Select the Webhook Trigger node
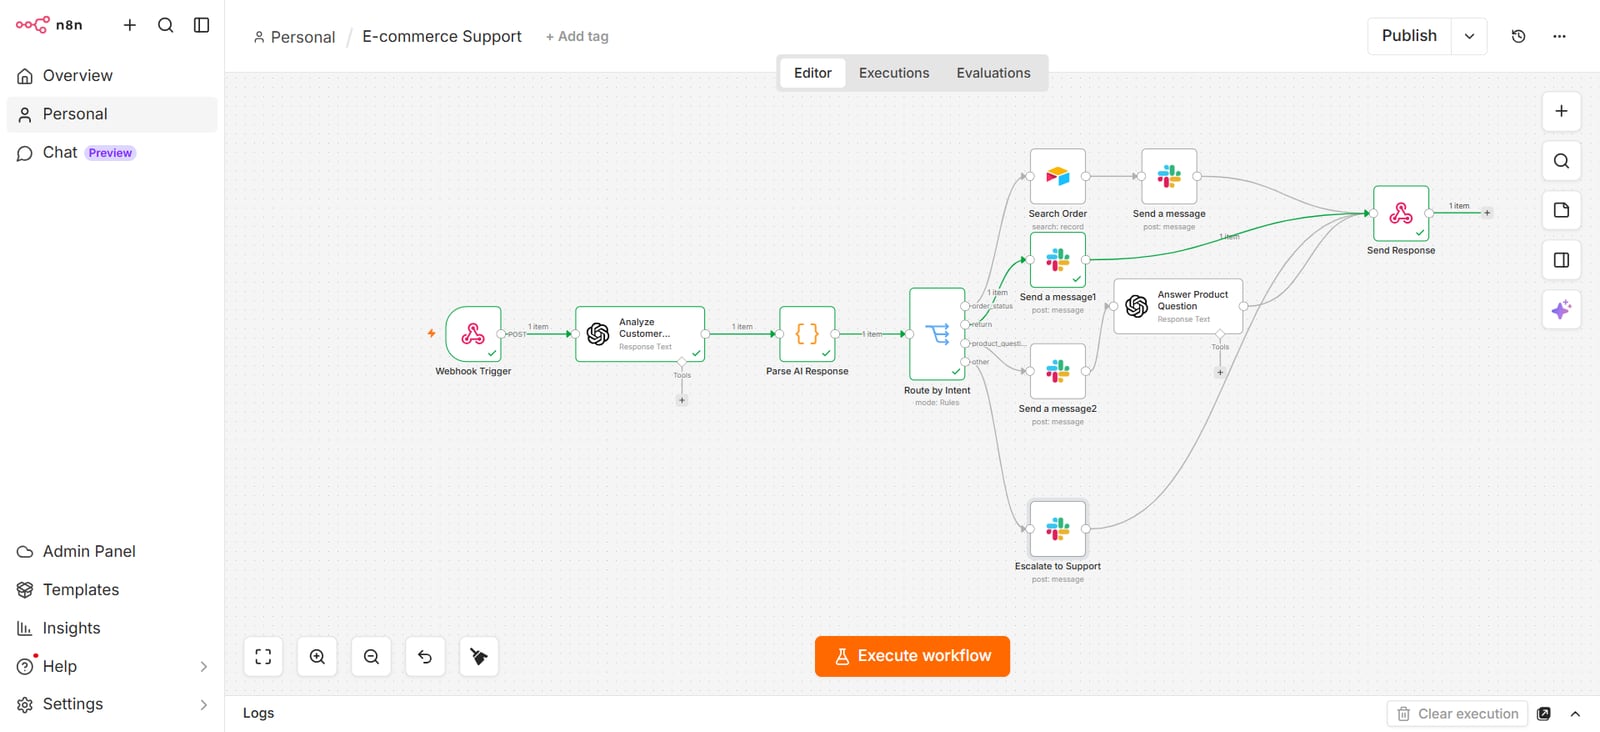 473,334
